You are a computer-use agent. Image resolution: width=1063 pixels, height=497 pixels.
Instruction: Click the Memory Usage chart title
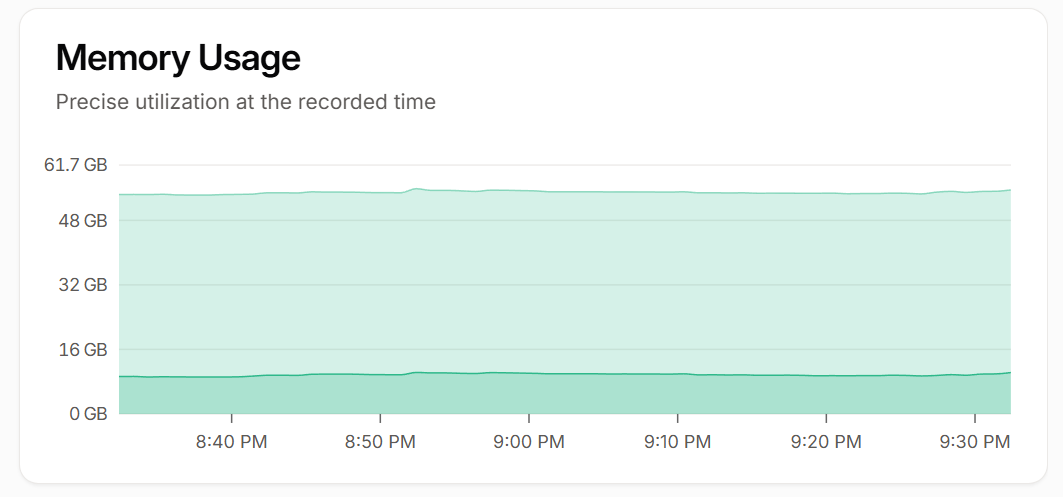point(178,58)
